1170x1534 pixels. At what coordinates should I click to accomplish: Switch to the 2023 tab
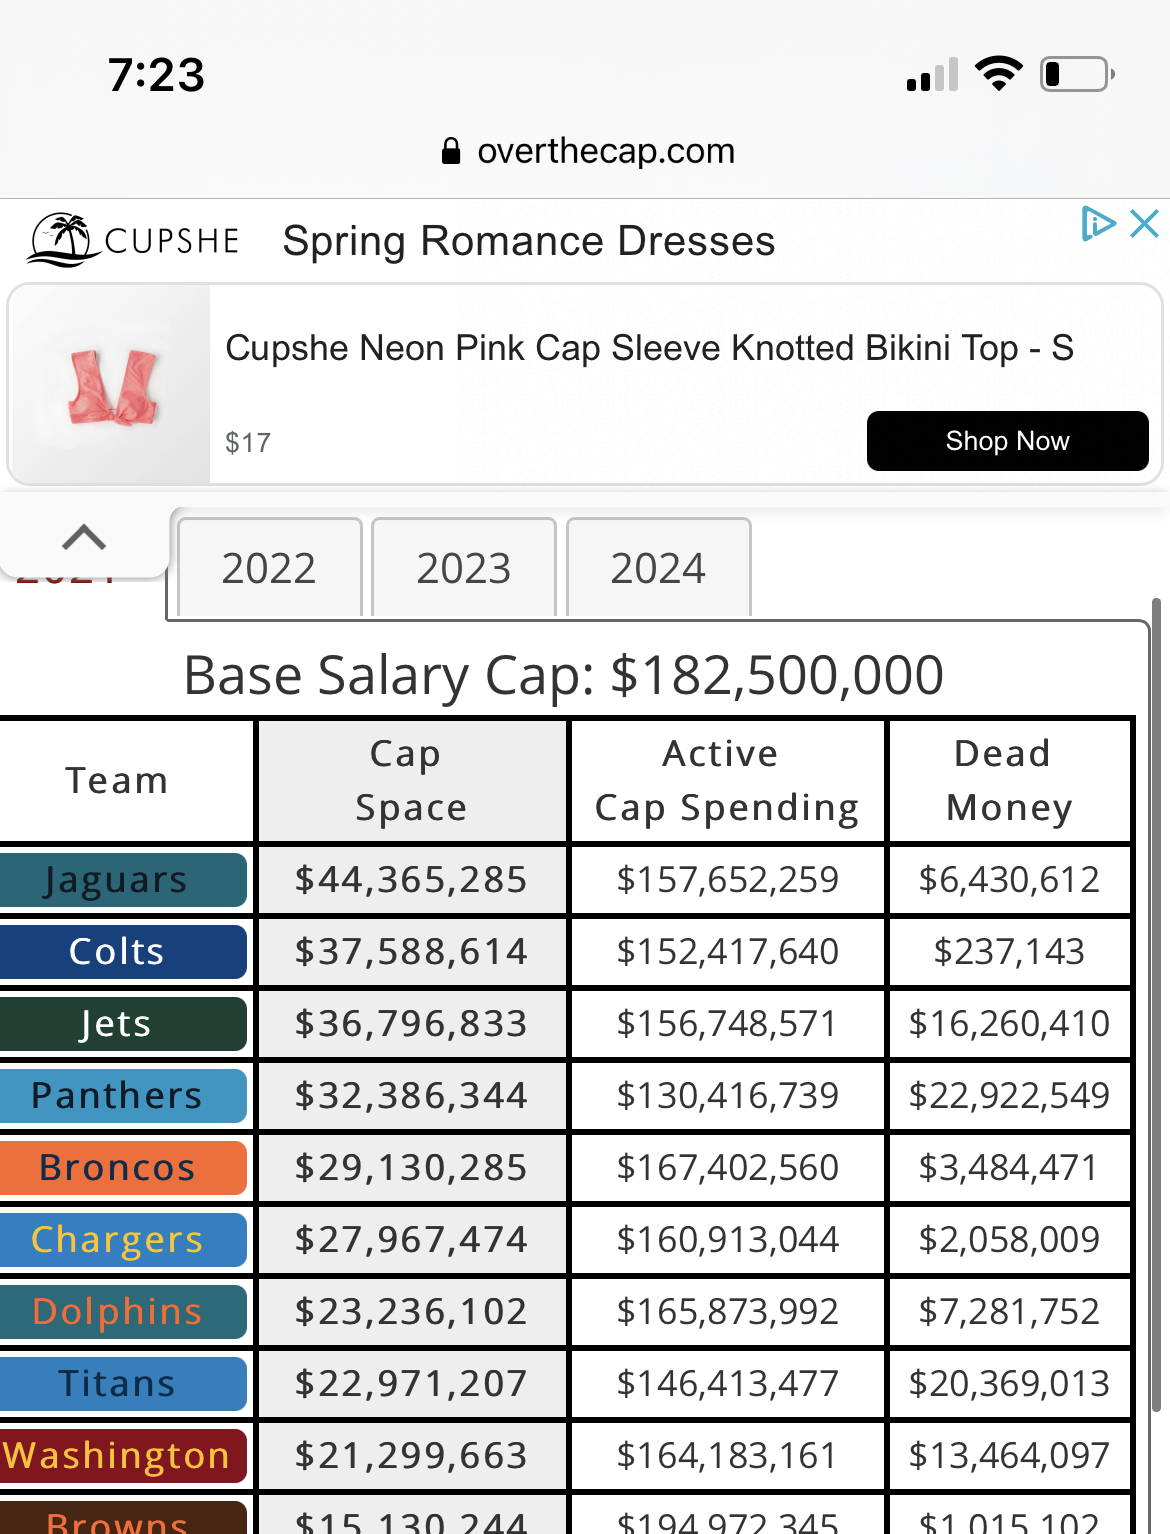[x=463, y=568]
